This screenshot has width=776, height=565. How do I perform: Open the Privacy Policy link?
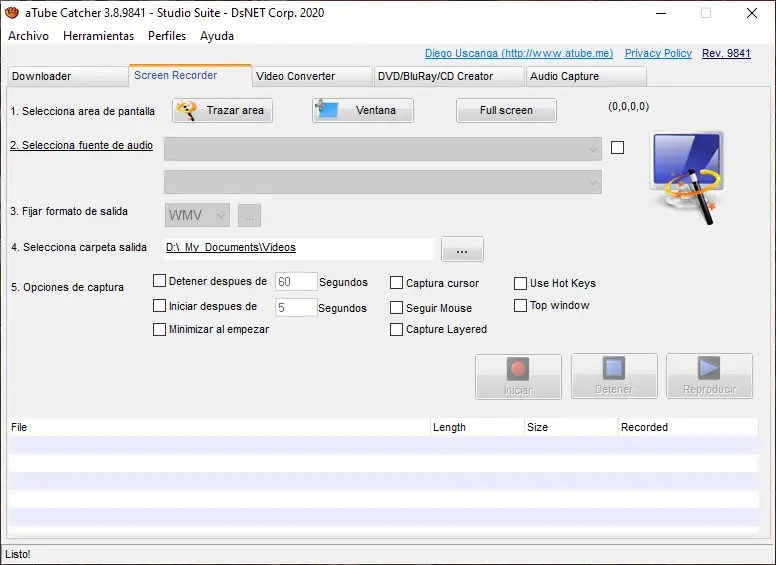pyautogui.click(x=658, y=53)
